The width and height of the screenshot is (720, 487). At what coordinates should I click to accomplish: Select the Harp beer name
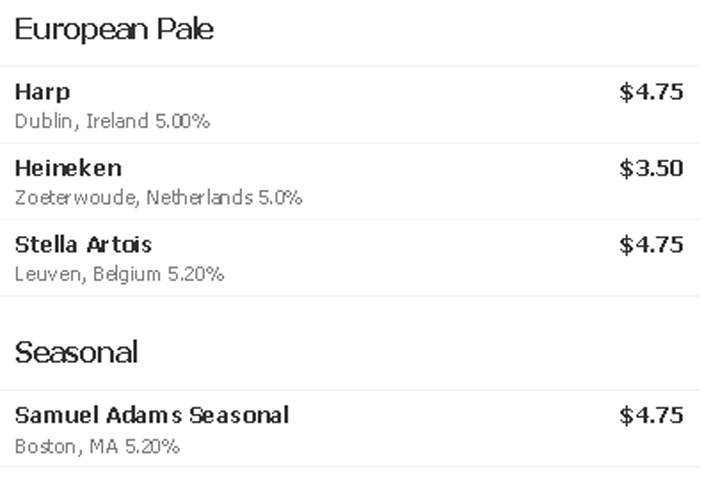42,92
